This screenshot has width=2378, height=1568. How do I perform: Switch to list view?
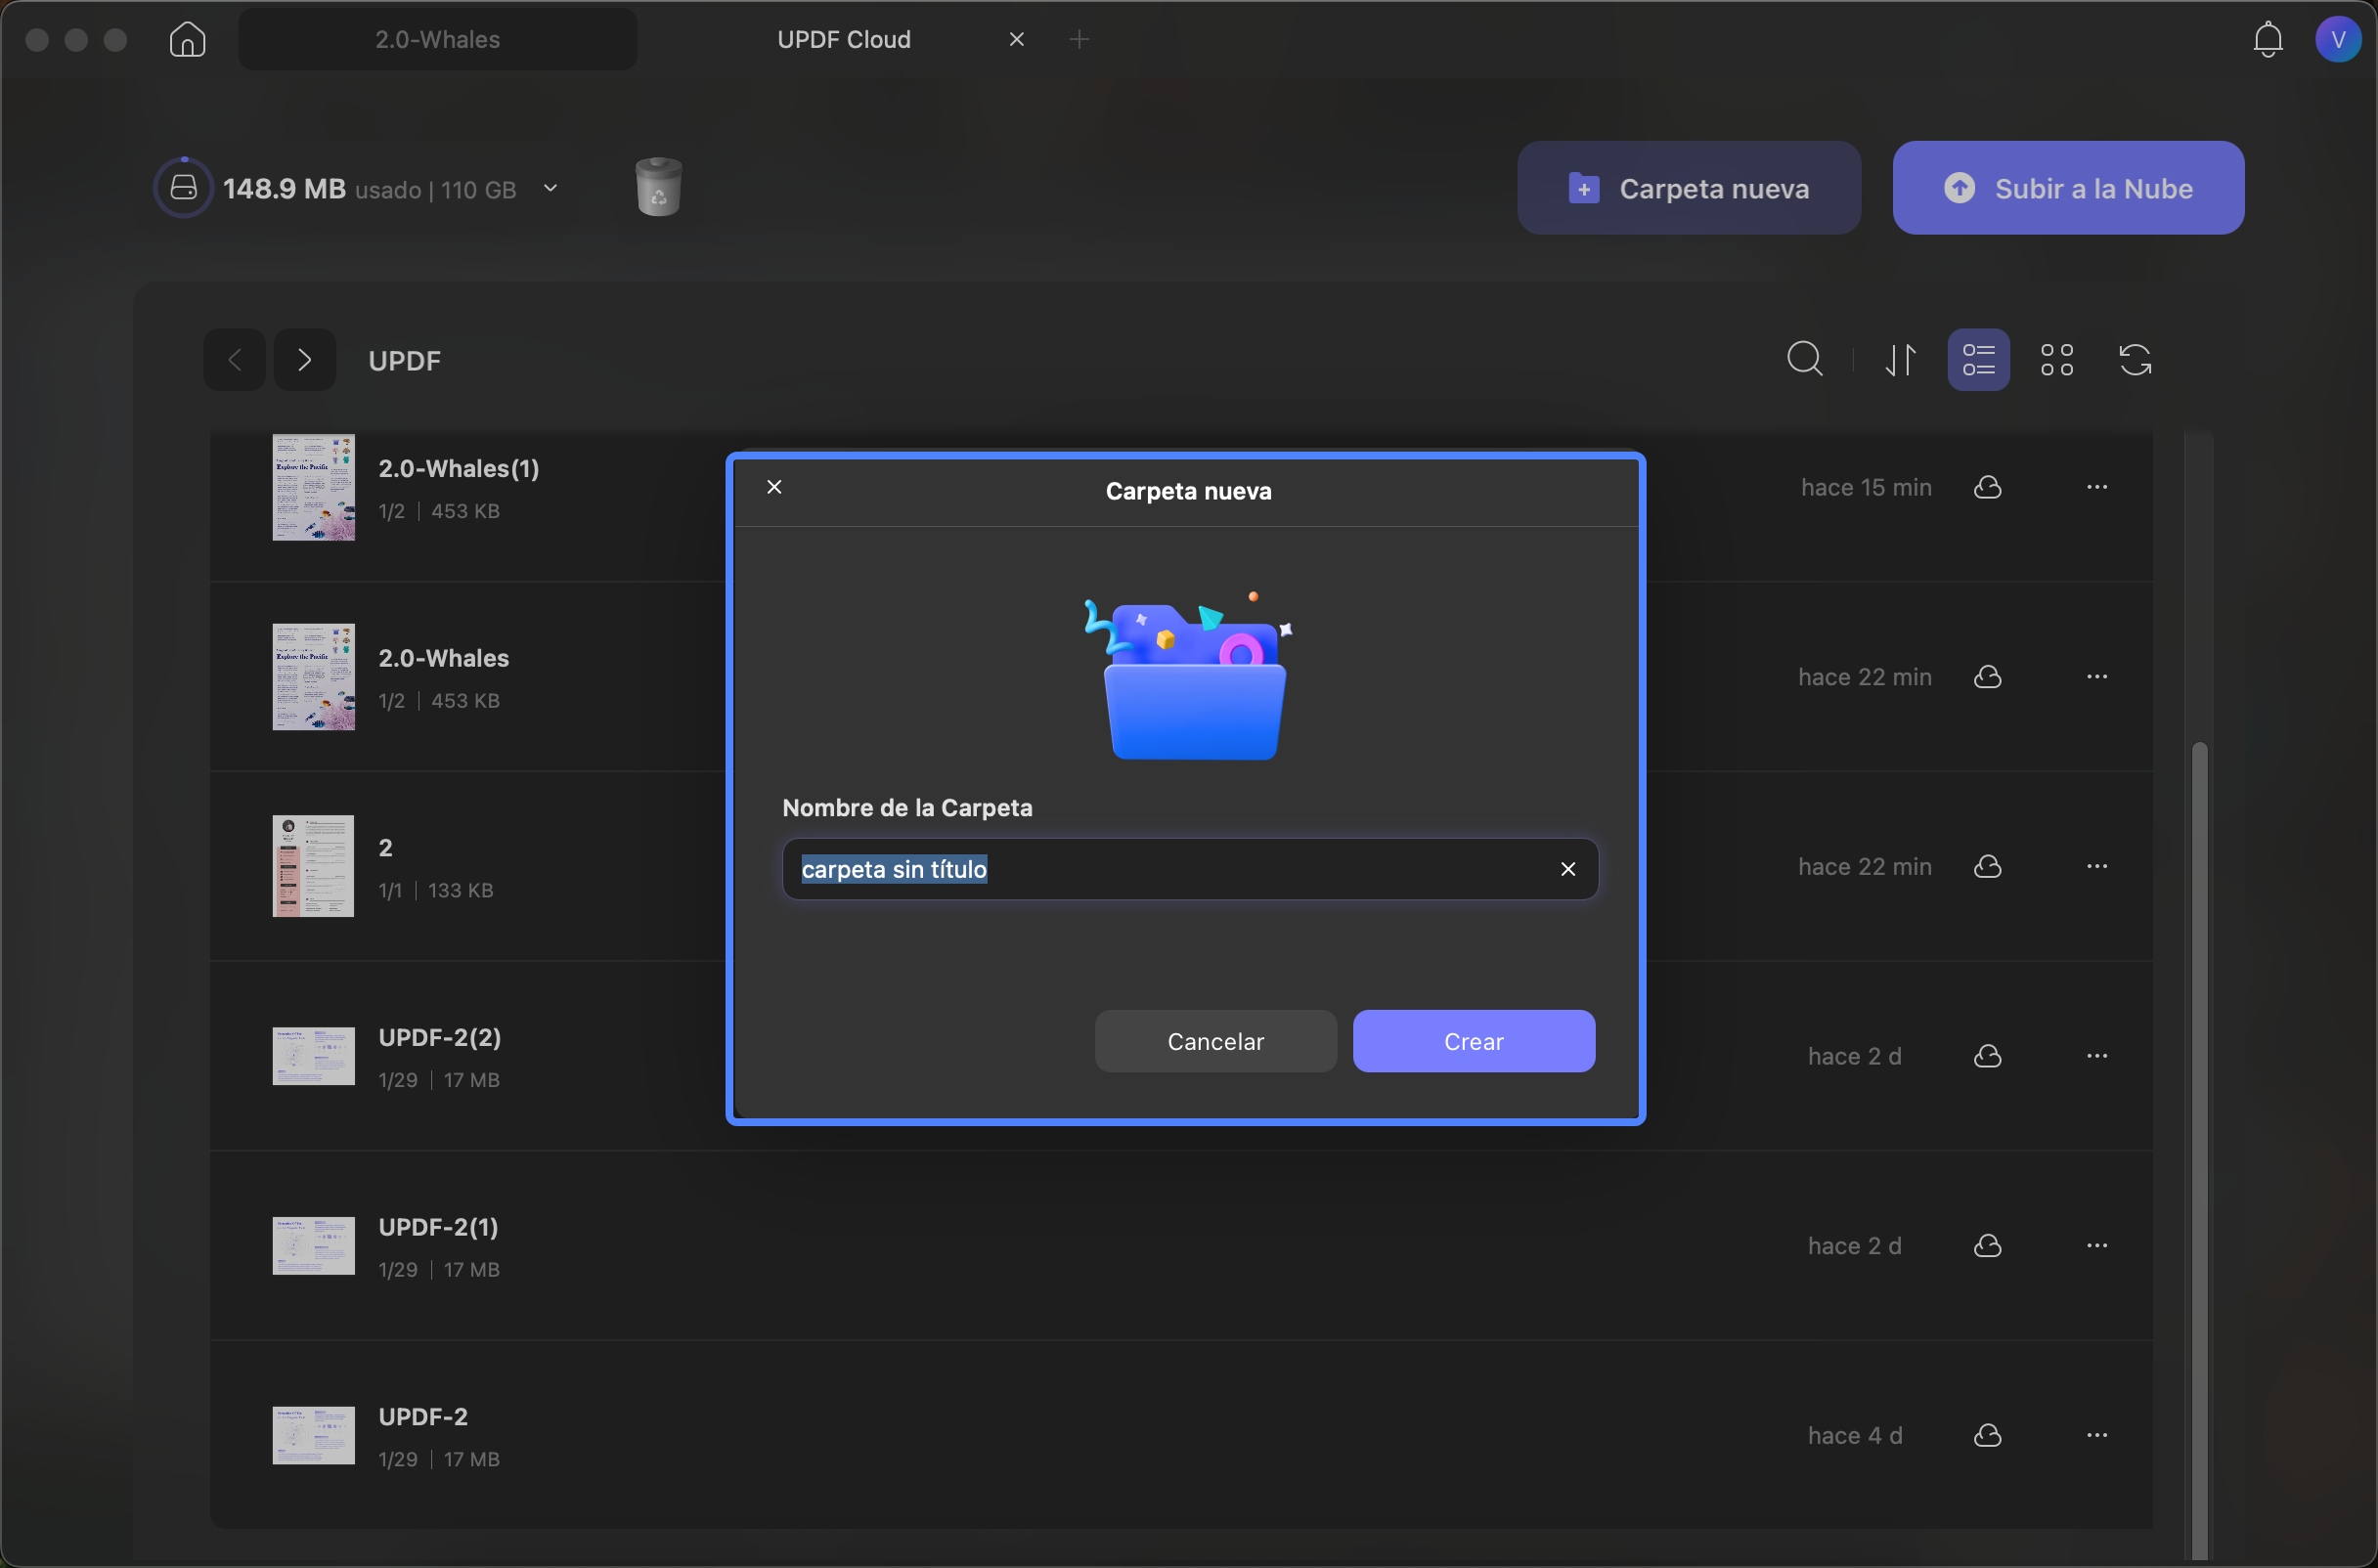(x=1978, y=360)
